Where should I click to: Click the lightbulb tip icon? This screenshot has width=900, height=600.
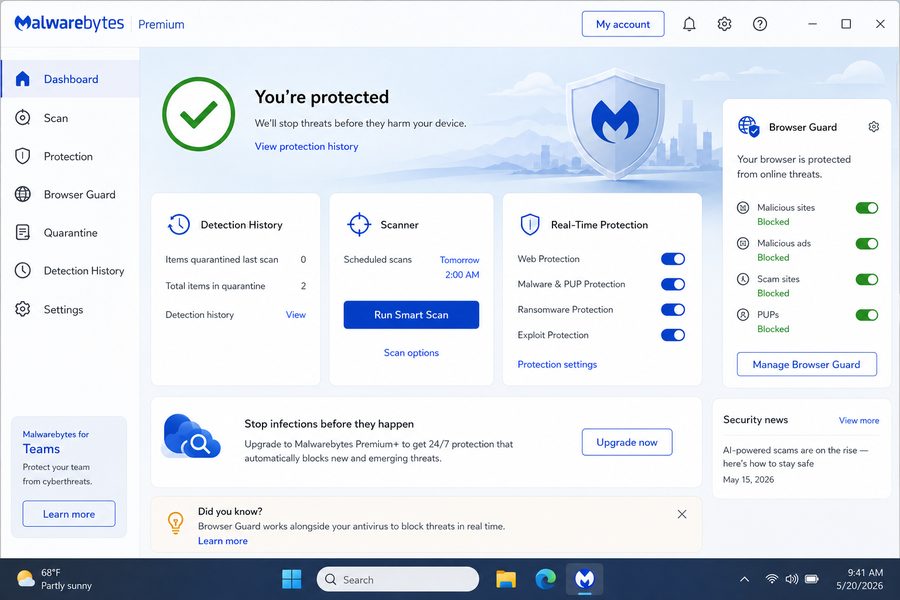176,523
